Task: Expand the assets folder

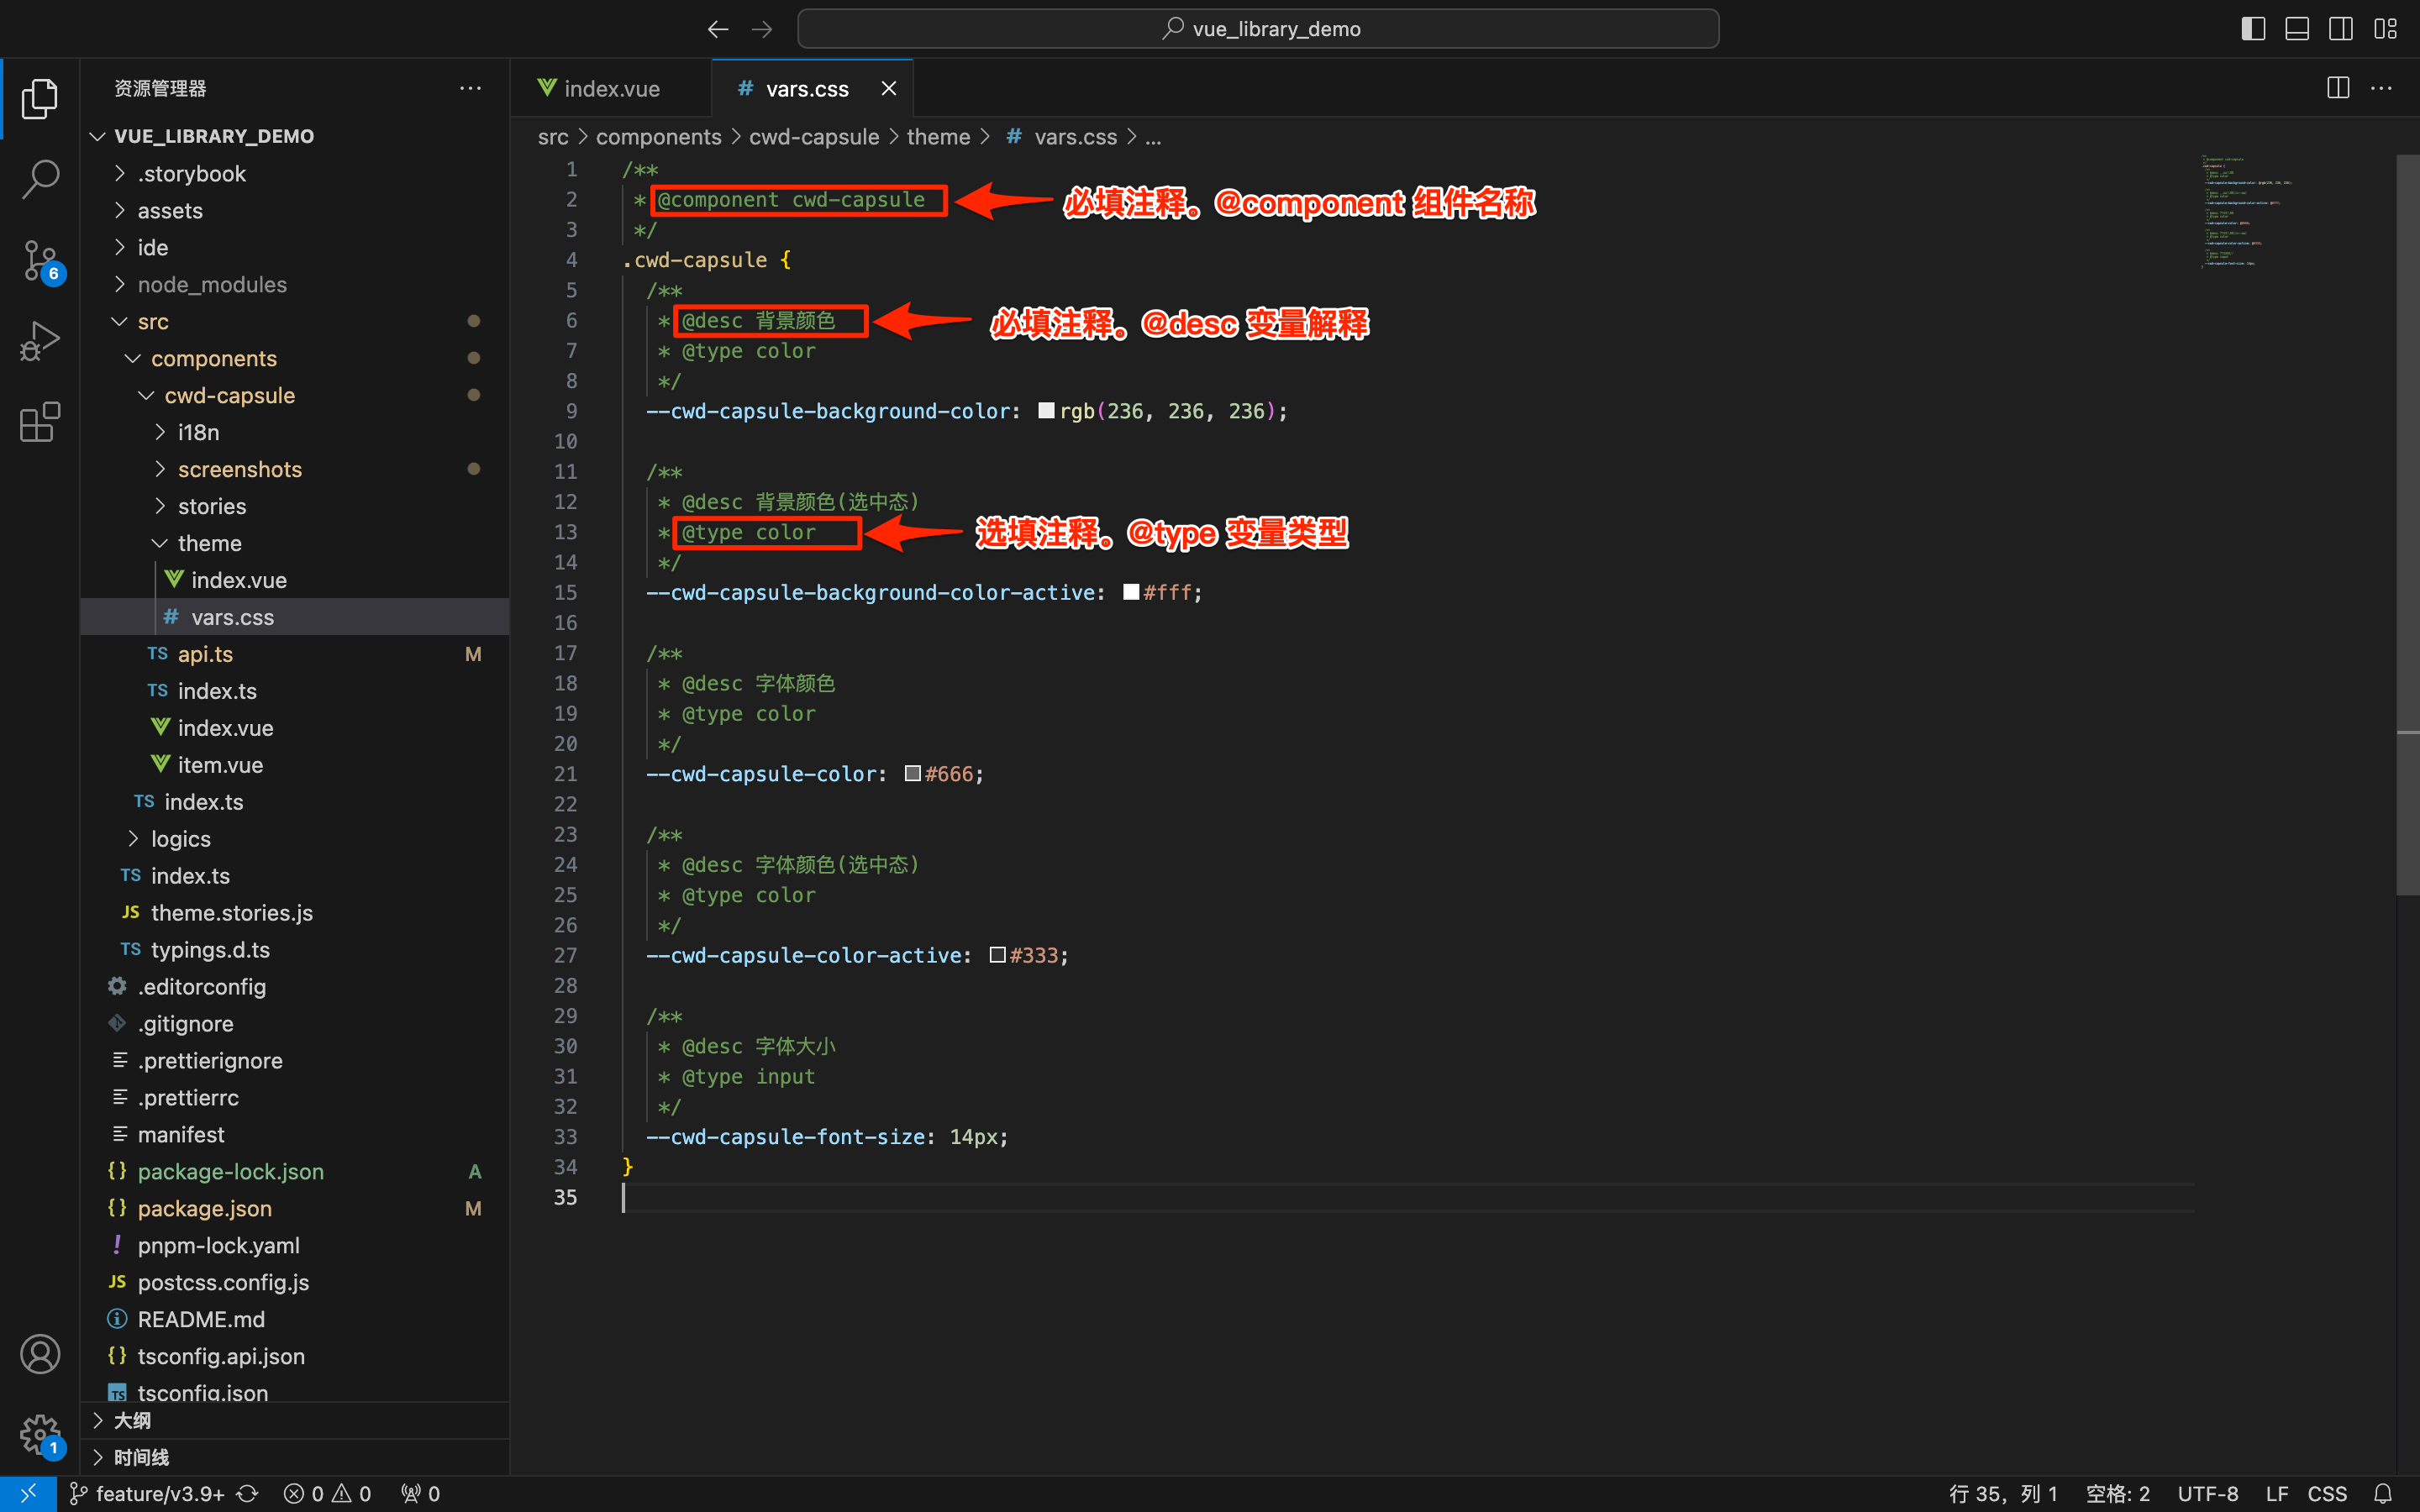Action: (295, 211)
